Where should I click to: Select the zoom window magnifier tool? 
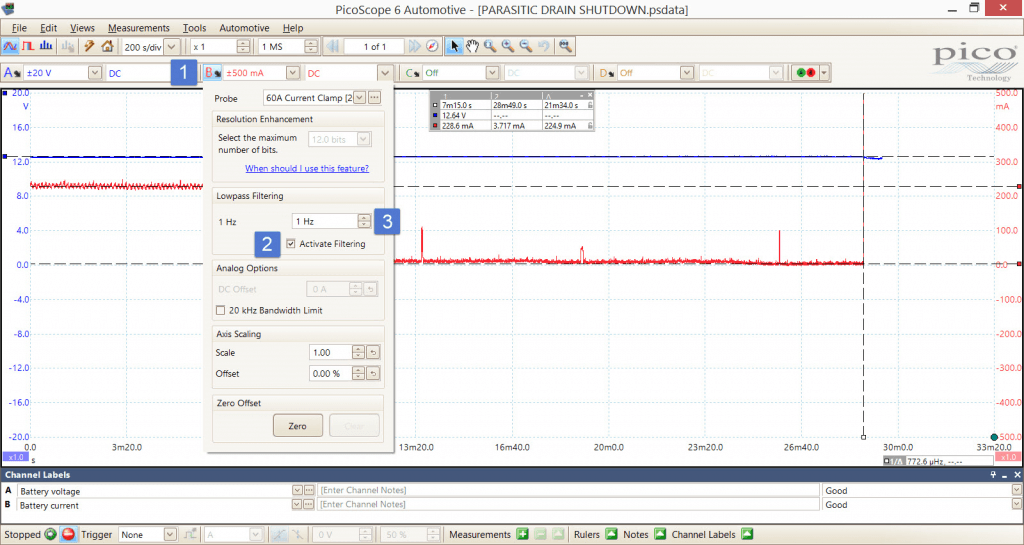pyautogui.click(x=490, y=46)
